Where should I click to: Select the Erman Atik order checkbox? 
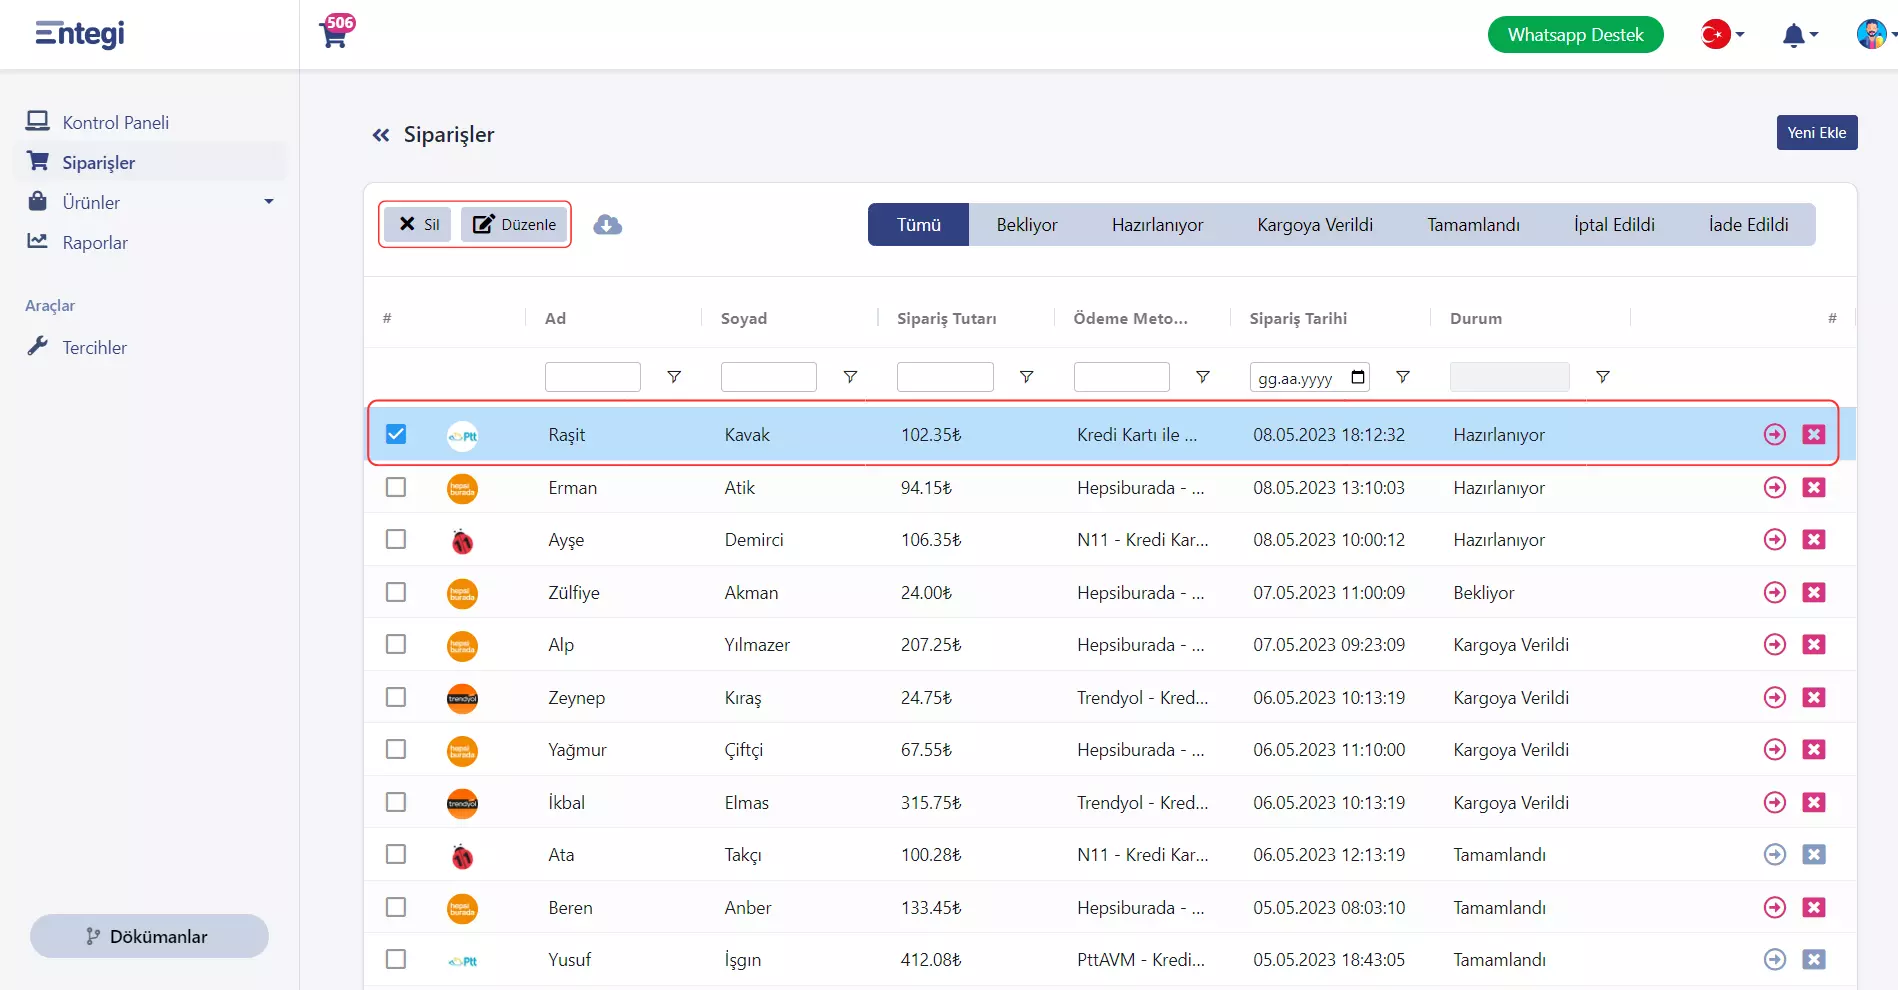point(396,487)
